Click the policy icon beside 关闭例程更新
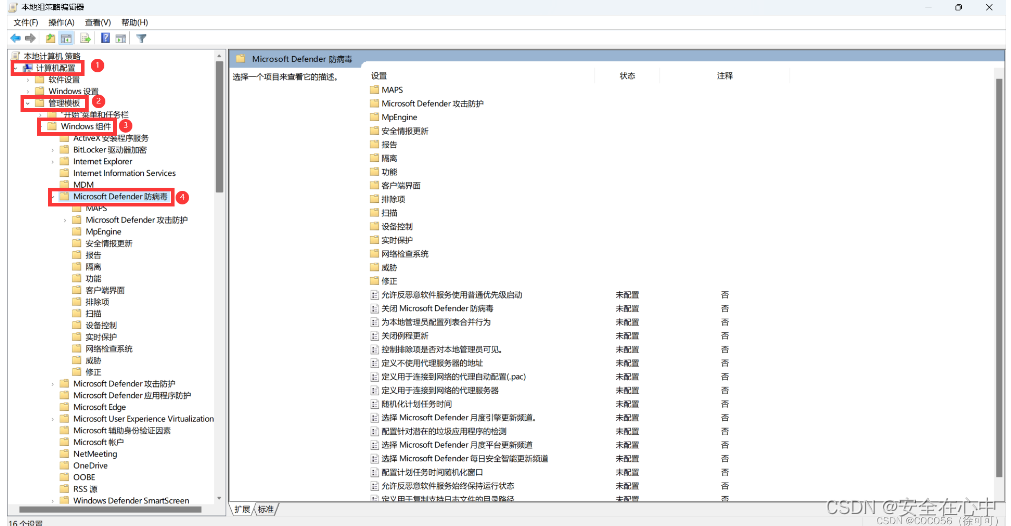The height and width of the screenshot is (526, 1011). coord(375,336)
